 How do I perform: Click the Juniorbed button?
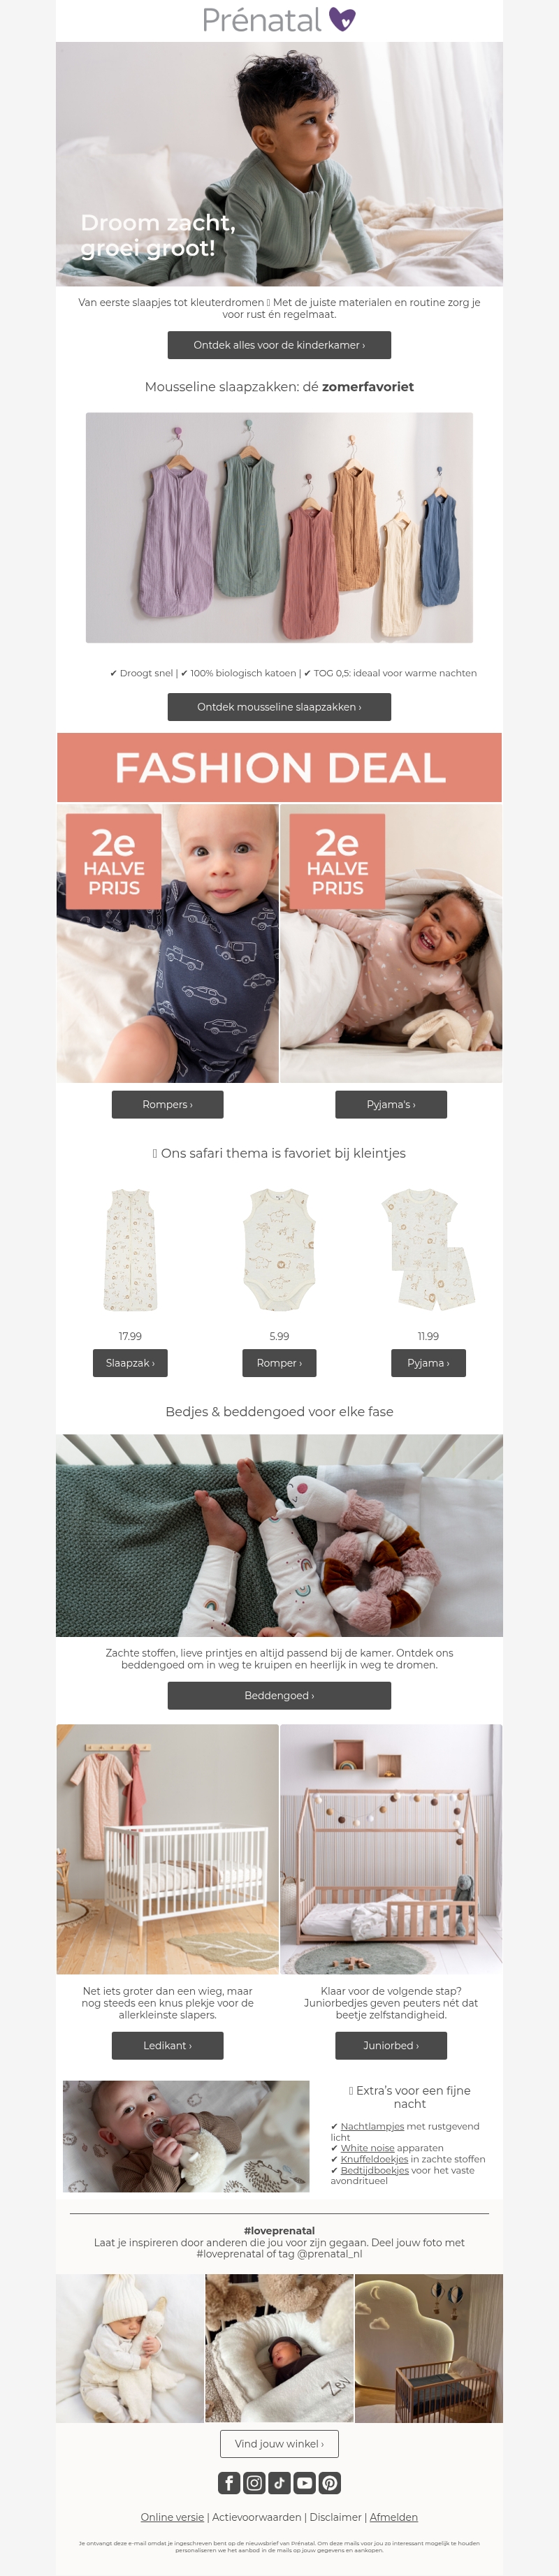click(x=391, y=2045)
